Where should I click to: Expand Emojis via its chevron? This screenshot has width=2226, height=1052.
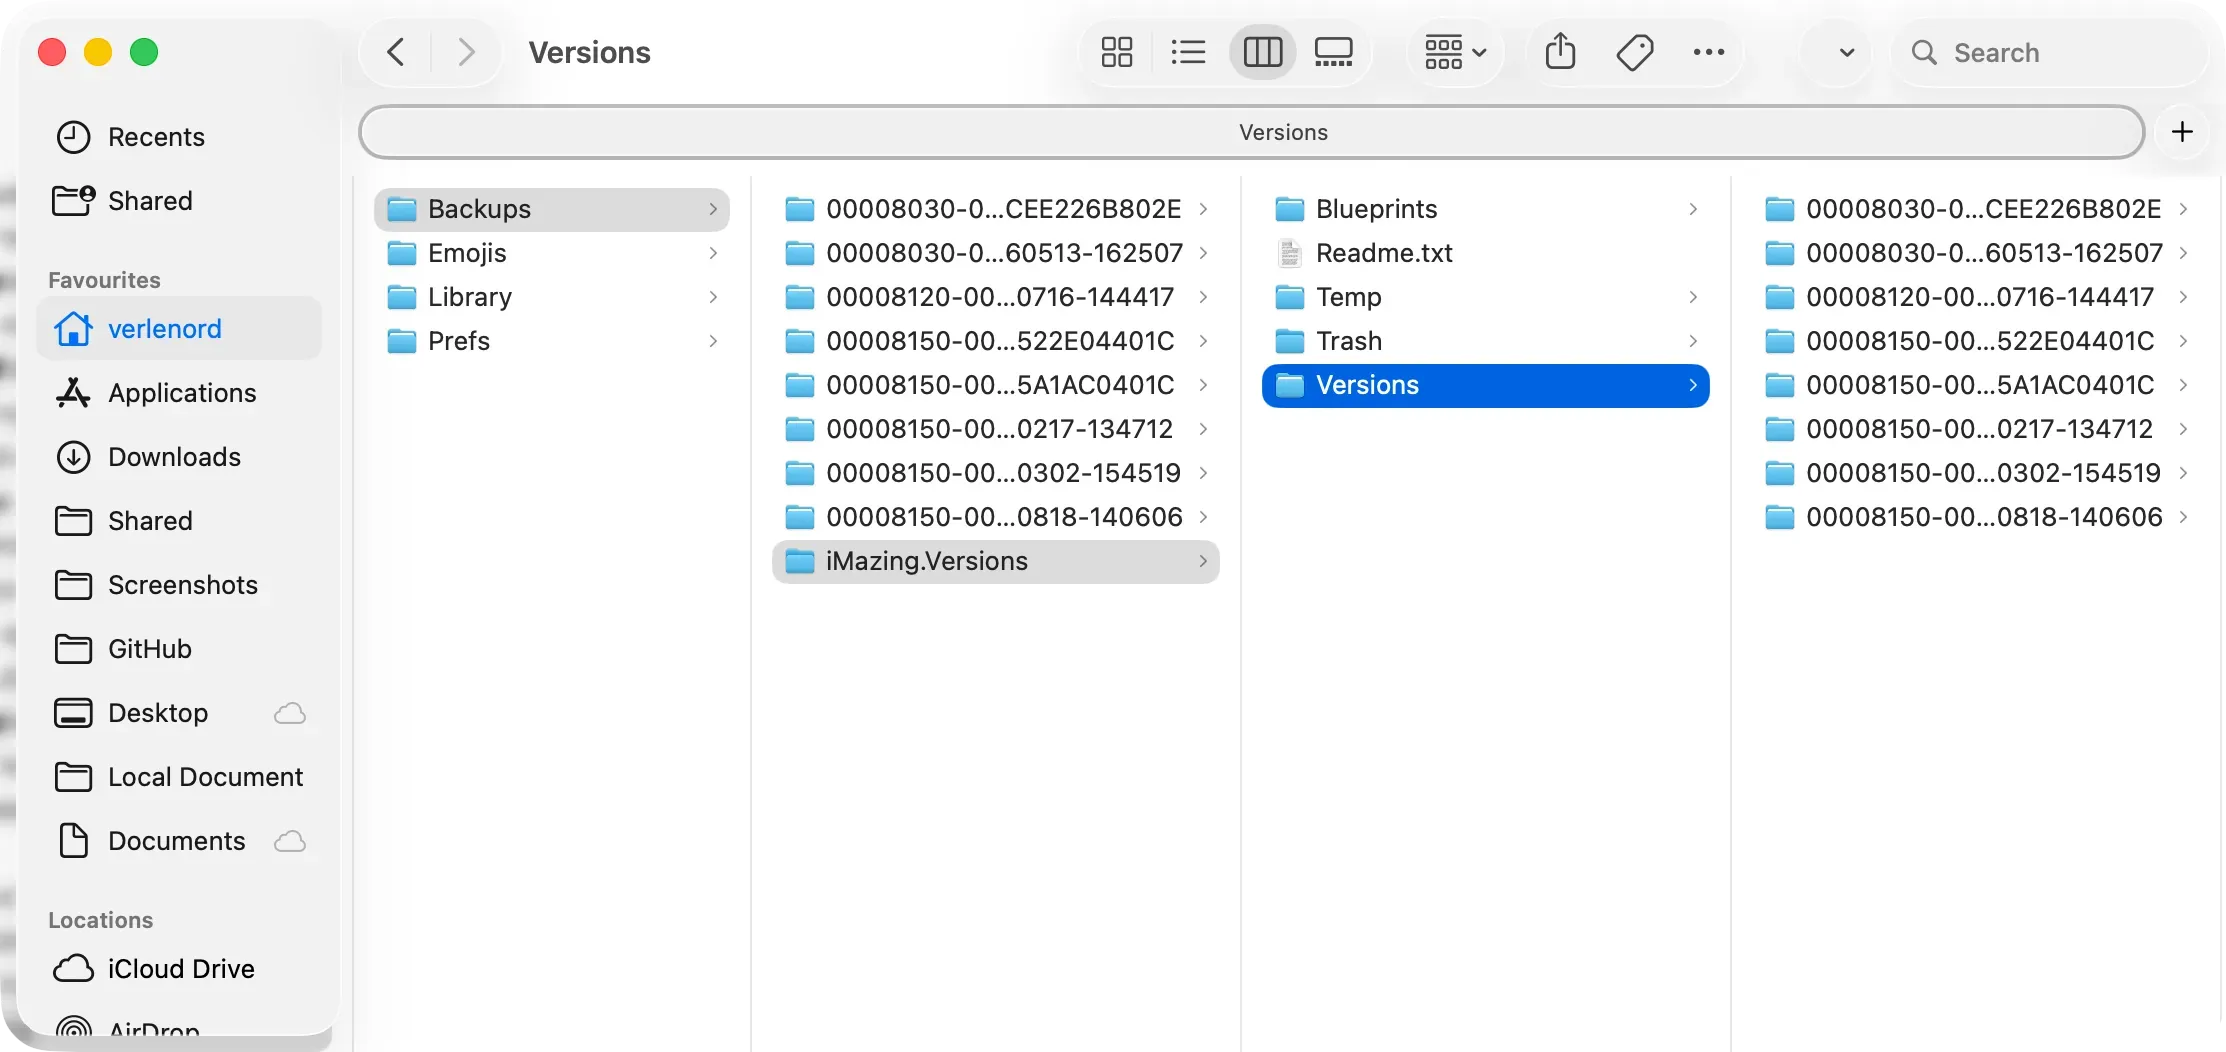713,253
